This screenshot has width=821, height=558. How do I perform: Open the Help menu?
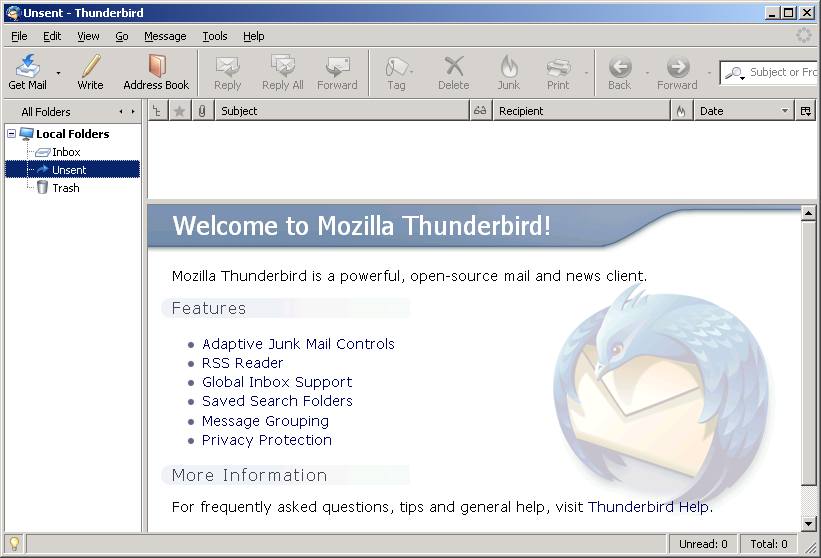tap(253, 36)
